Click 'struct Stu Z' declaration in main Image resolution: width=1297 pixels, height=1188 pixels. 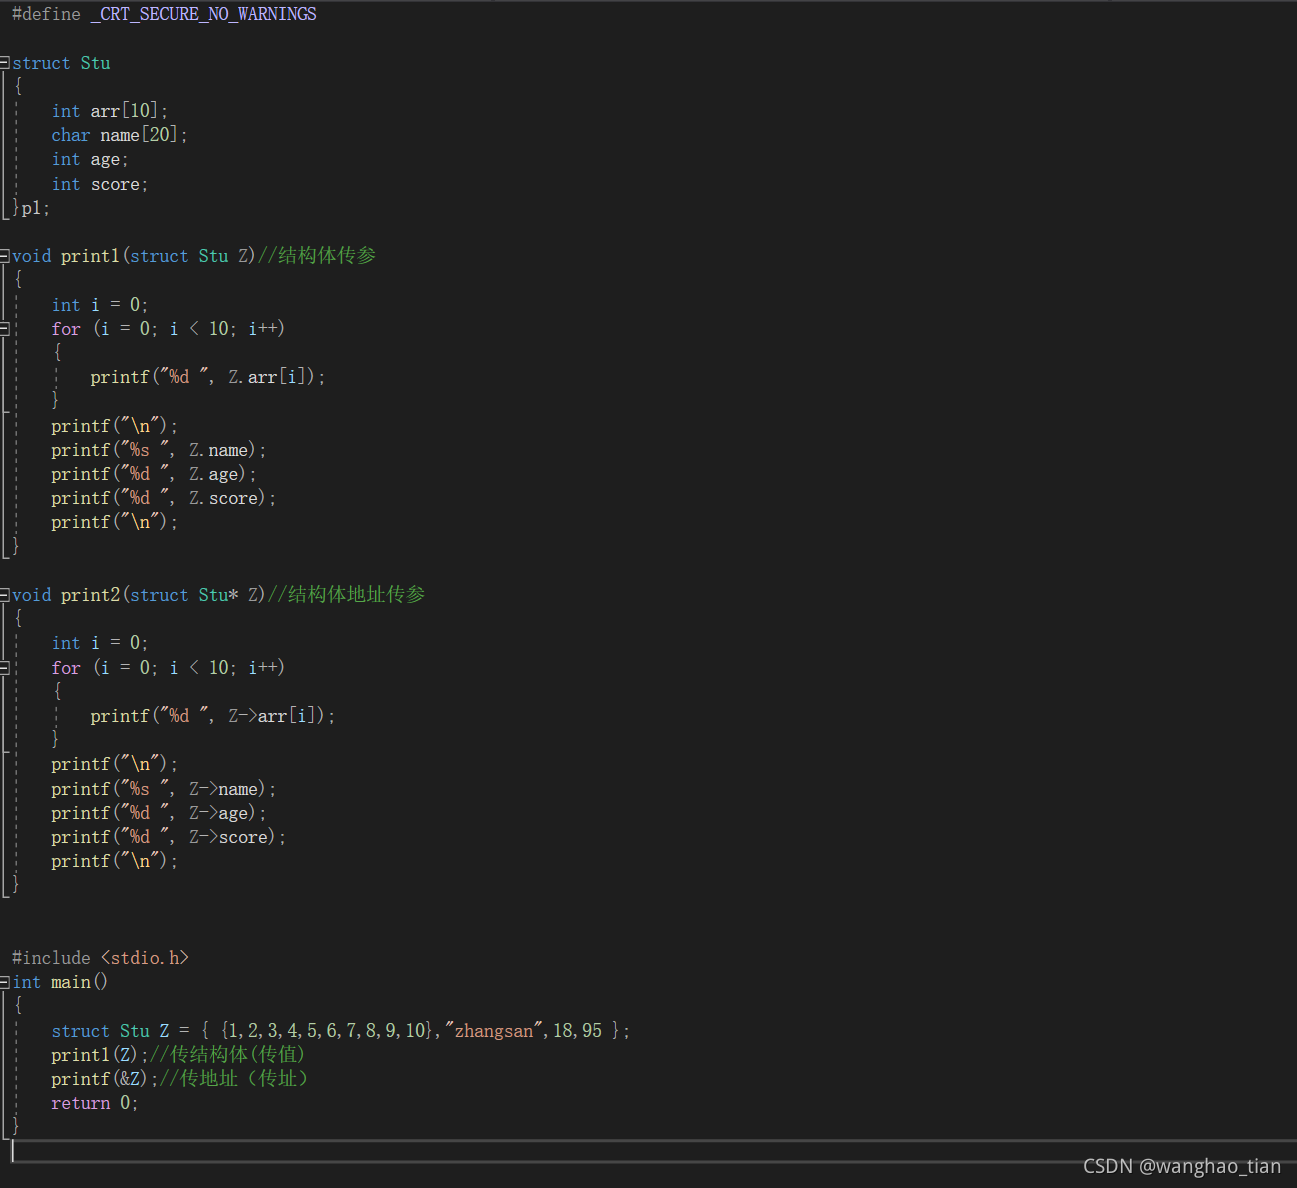110,1031
